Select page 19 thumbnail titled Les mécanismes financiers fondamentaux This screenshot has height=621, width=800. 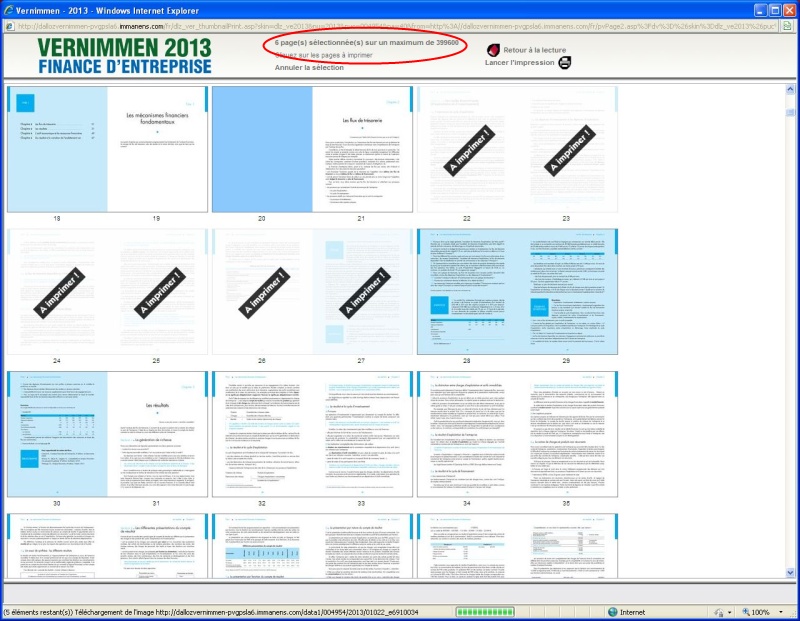point(158,149)
